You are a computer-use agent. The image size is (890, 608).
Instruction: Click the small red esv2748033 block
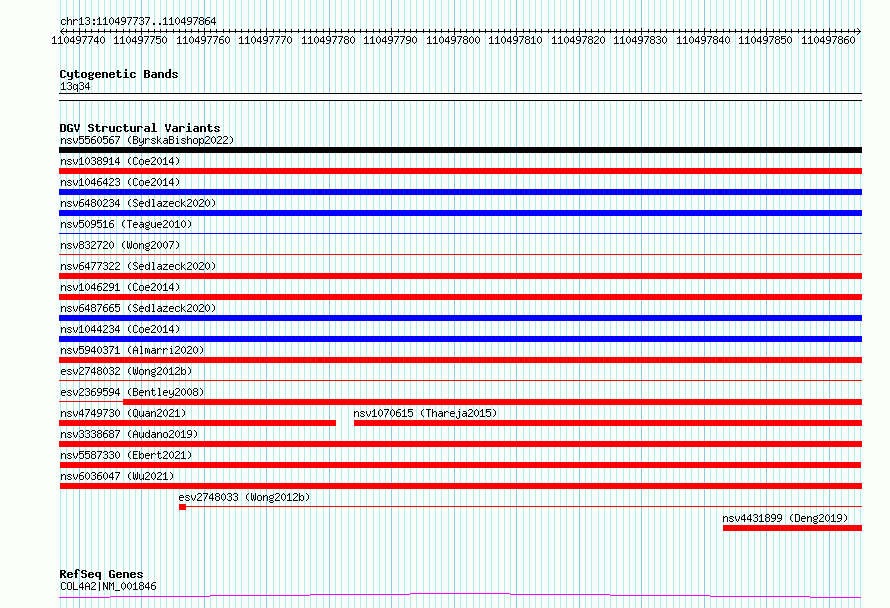(x=182, y=507)
